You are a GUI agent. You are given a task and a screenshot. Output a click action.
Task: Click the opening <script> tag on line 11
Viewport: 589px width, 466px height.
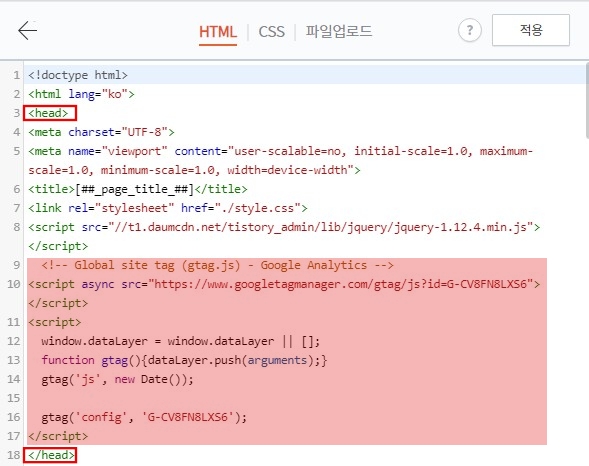(x=55, y=322)
